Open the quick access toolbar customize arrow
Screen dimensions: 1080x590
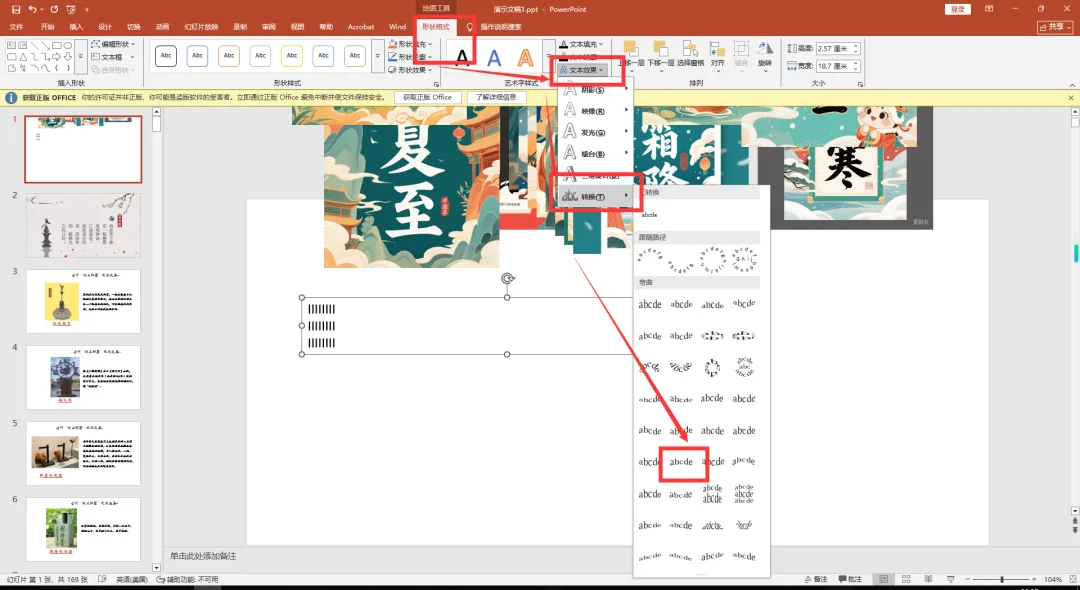coord(87,10)
